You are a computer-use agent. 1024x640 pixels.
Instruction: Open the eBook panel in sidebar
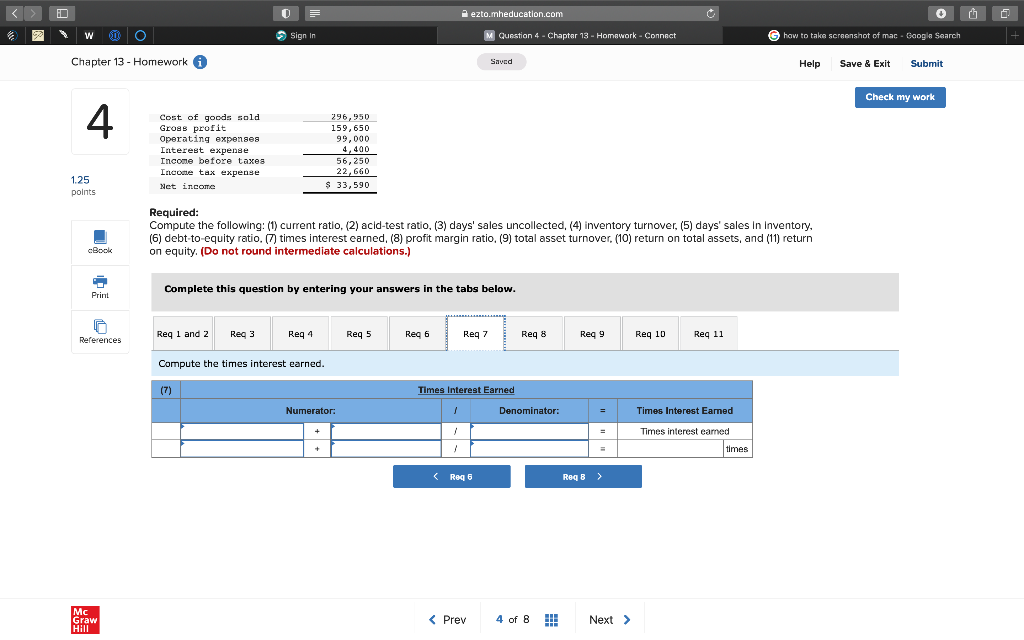(99, 242)
